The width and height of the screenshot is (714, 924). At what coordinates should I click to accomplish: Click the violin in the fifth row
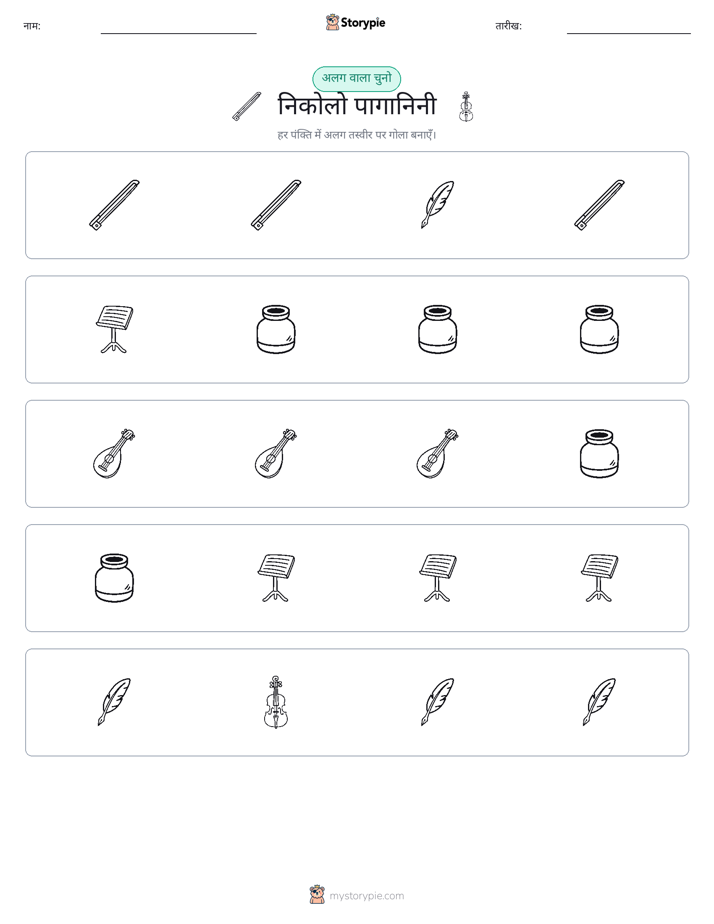tap(276, 702)
